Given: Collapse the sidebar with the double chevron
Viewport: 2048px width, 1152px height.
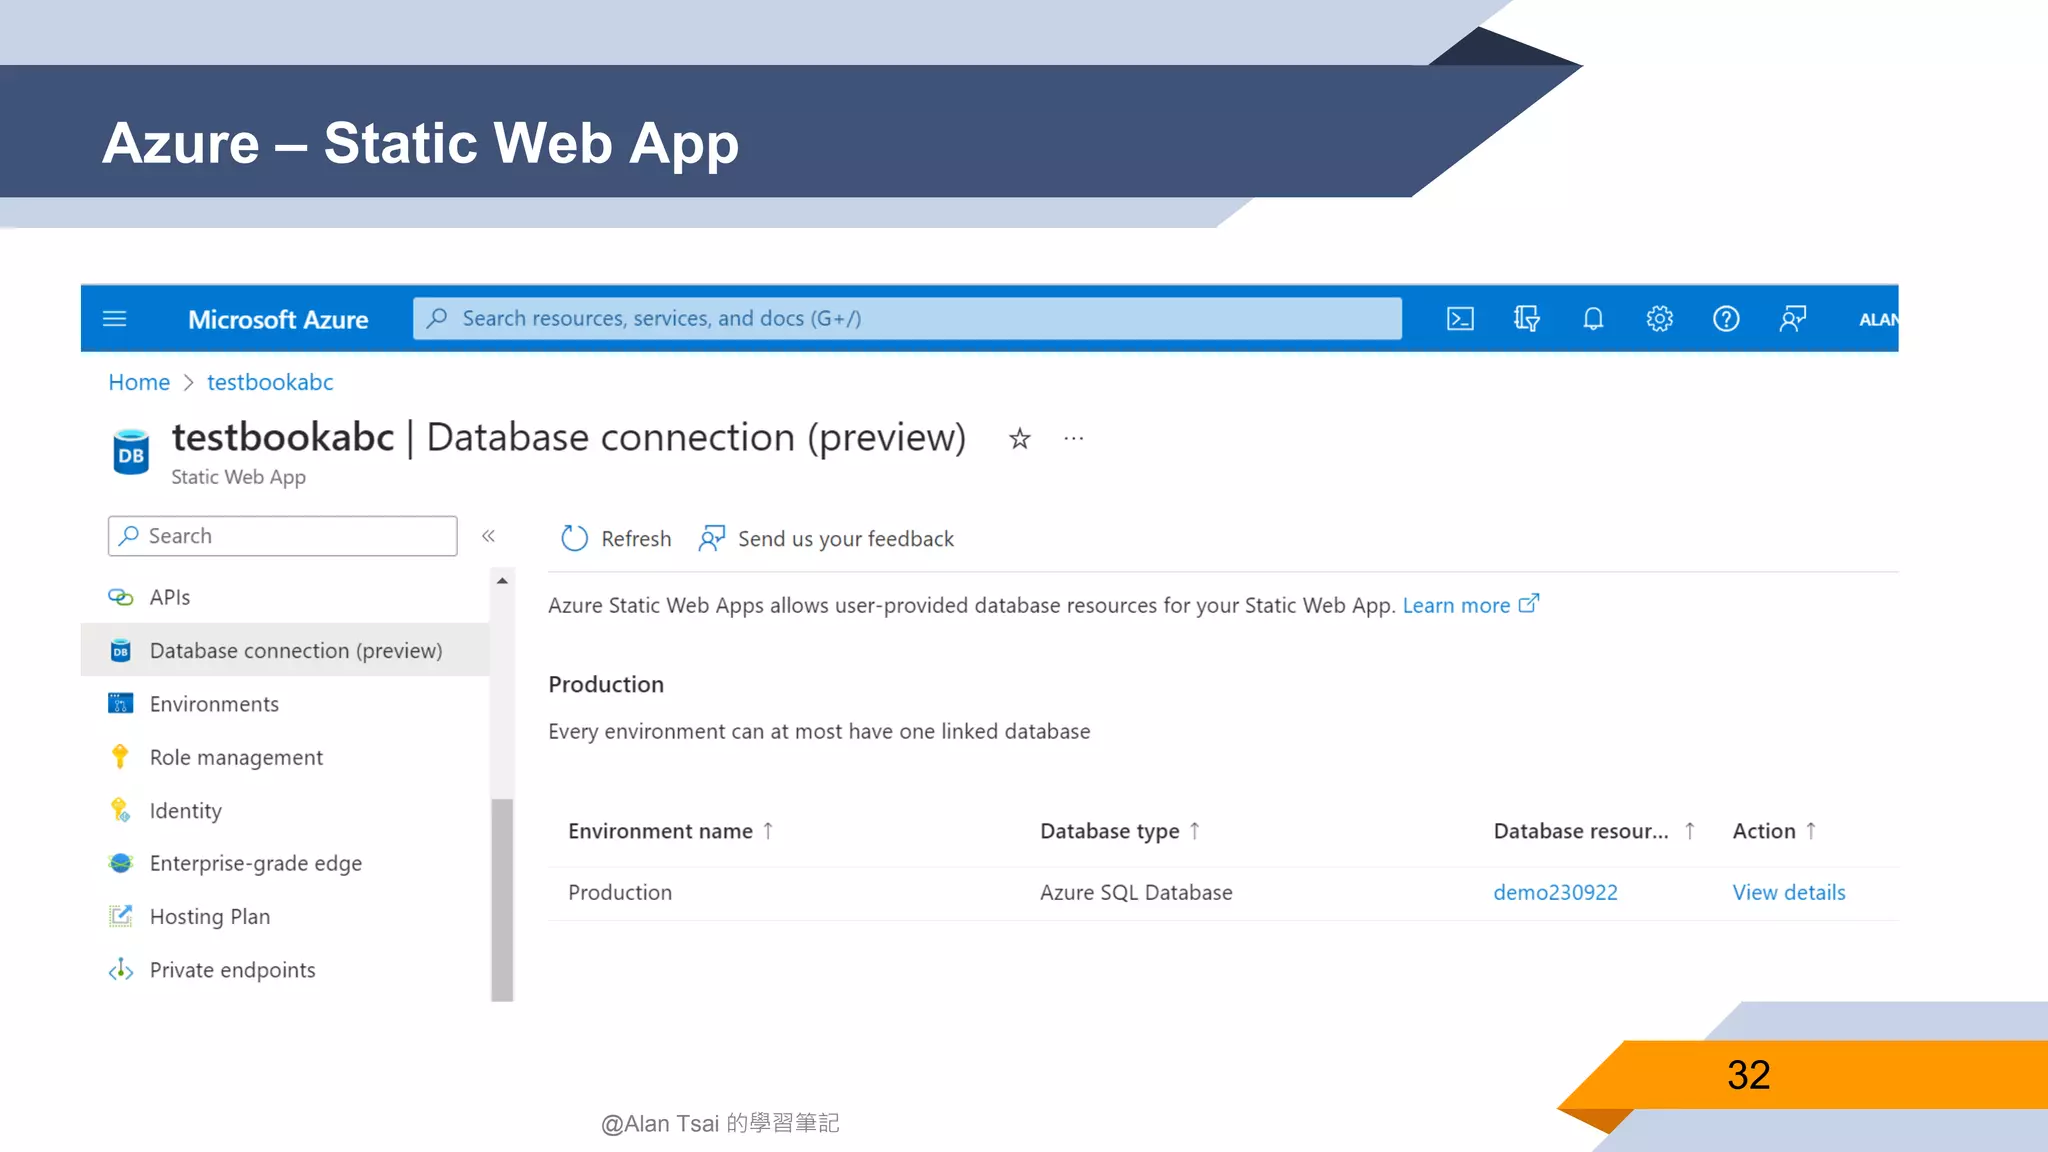Looking at the screenshot, I should (488, 536).
